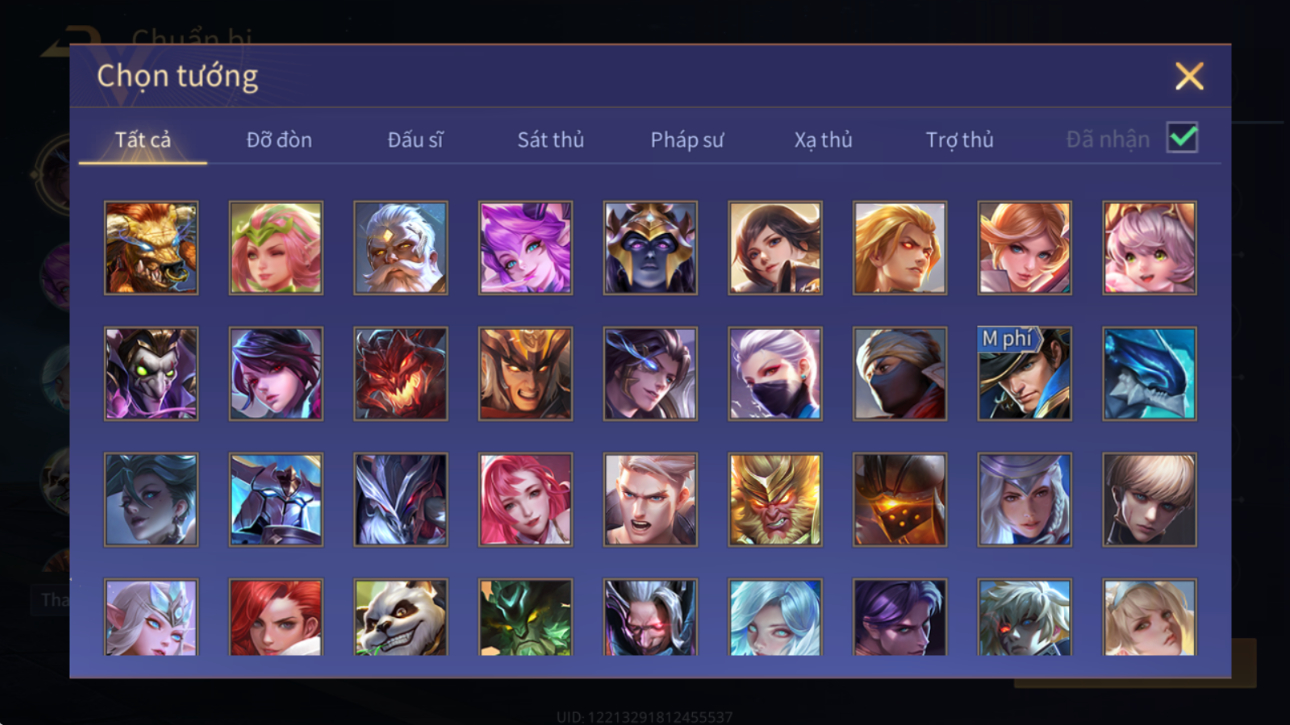Uncheck the Đã nhận checkbox
1290x725 pixels.
click(x=1182, y=138)
